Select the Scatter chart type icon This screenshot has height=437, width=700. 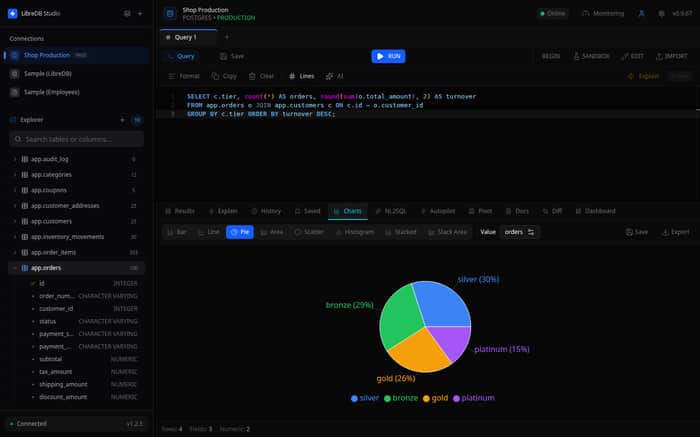(x=298, y=232)
